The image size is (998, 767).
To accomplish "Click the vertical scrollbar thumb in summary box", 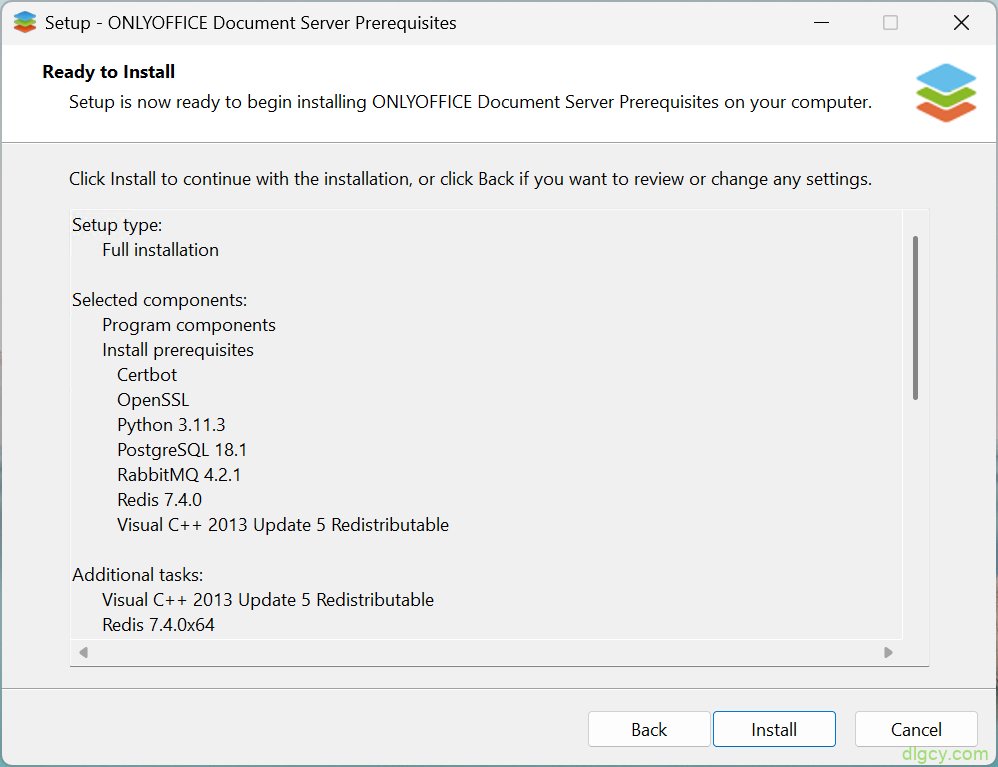I will [915, 318].
